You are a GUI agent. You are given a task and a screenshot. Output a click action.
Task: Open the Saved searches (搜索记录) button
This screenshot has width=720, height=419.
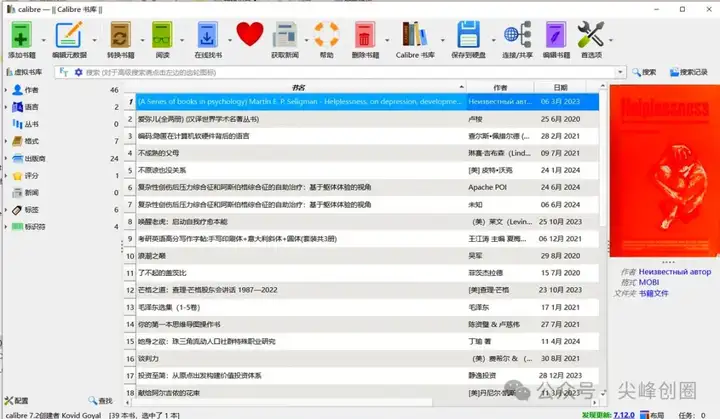[688, 72]
